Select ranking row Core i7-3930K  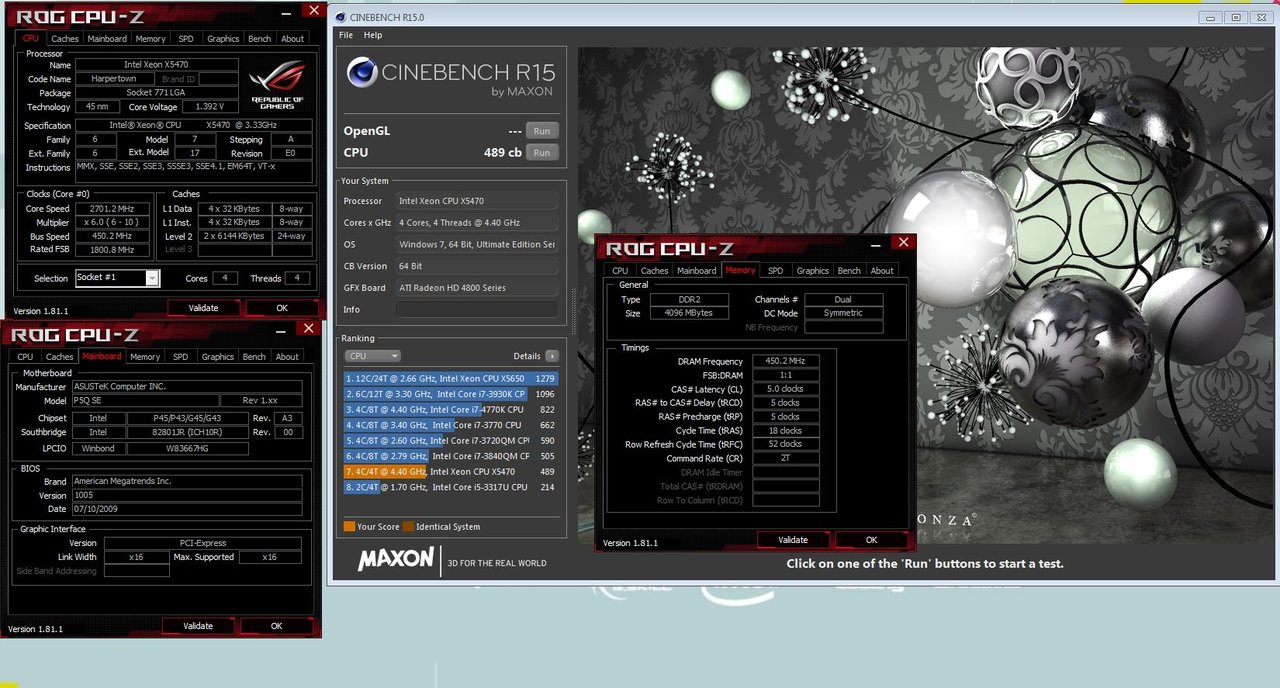[x=450, y=394]
